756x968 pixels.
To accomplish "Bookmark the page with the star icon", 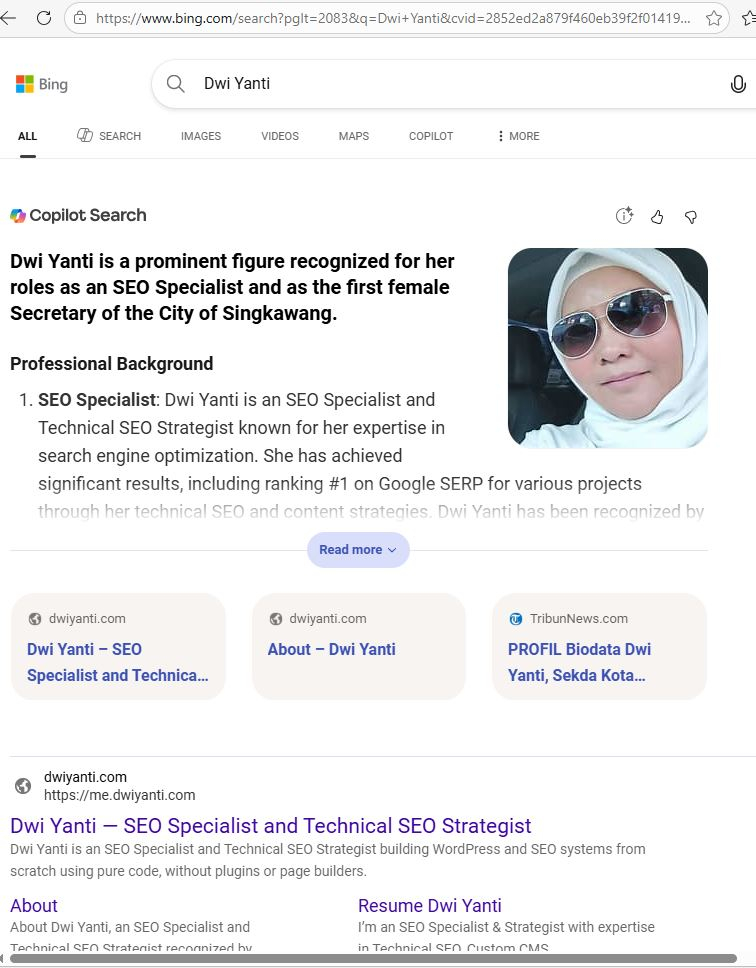I will 714,18.
